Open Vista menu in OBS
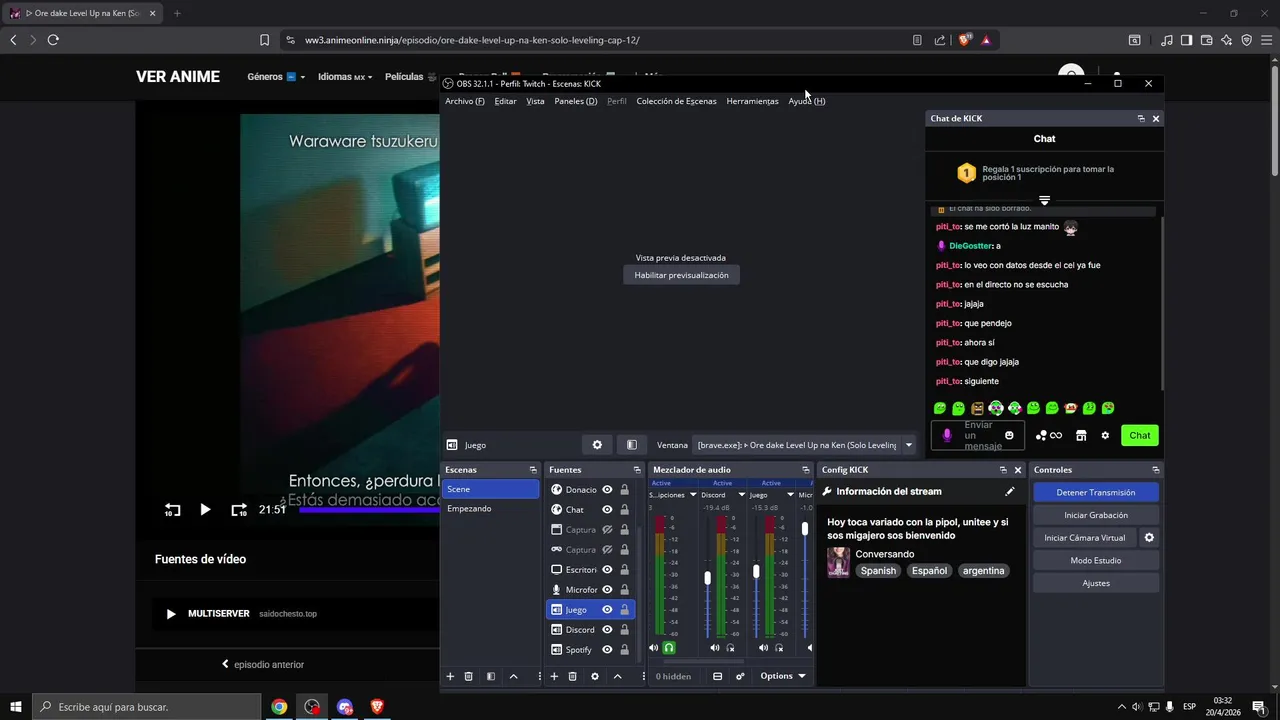Image resolution: width=1280 pixels, height=720 pixels. tap(536, 101)
